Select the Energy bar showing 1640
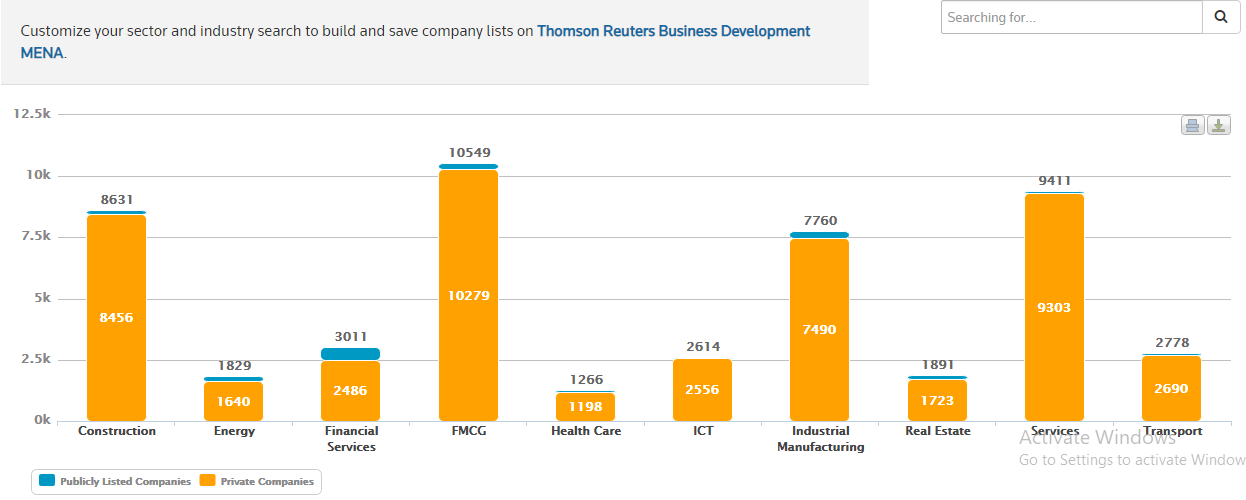 [233, 401]
